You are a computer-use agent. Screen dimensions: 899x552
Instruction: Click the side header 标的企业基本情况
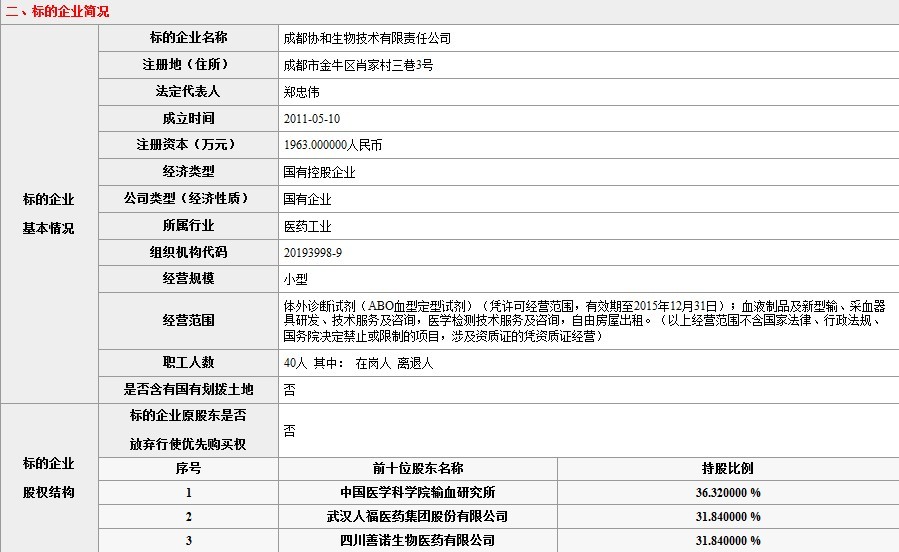point(49,214)
